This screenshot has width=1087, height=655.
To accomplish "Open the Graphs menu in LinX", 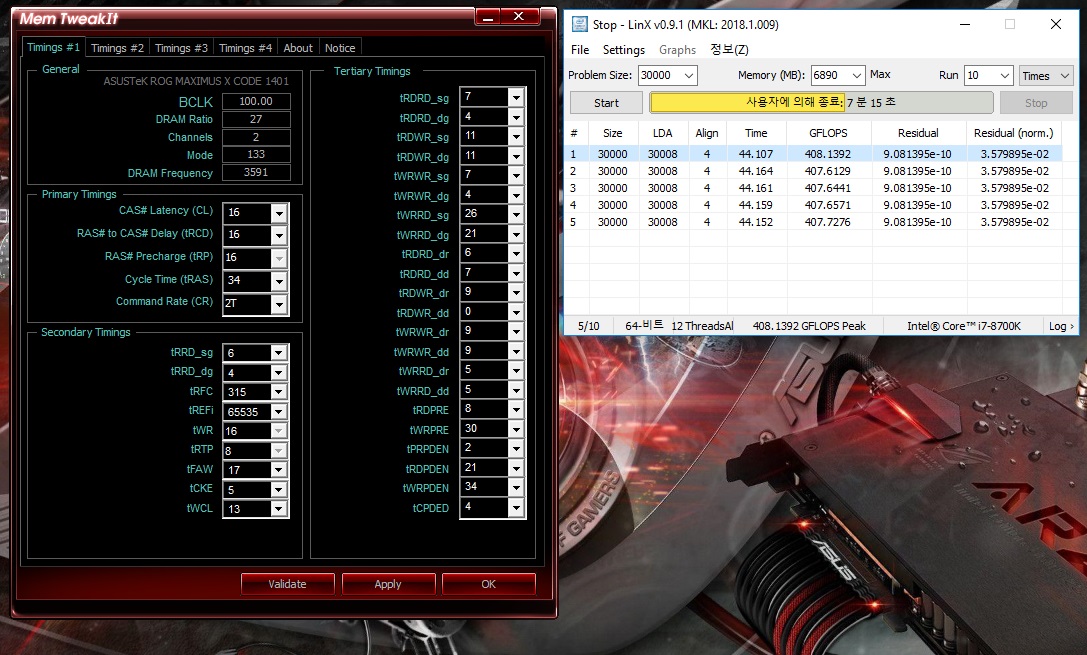I will point(677,50).
